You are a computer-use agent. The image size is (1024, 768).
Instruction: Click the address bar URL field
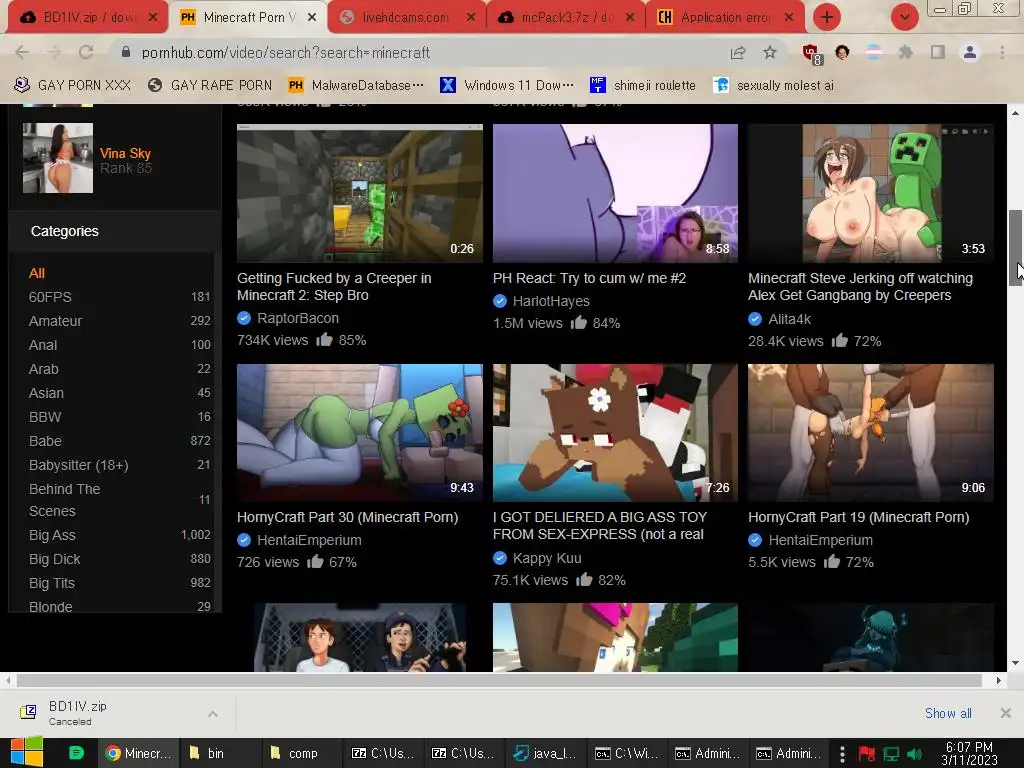(418, 53)
